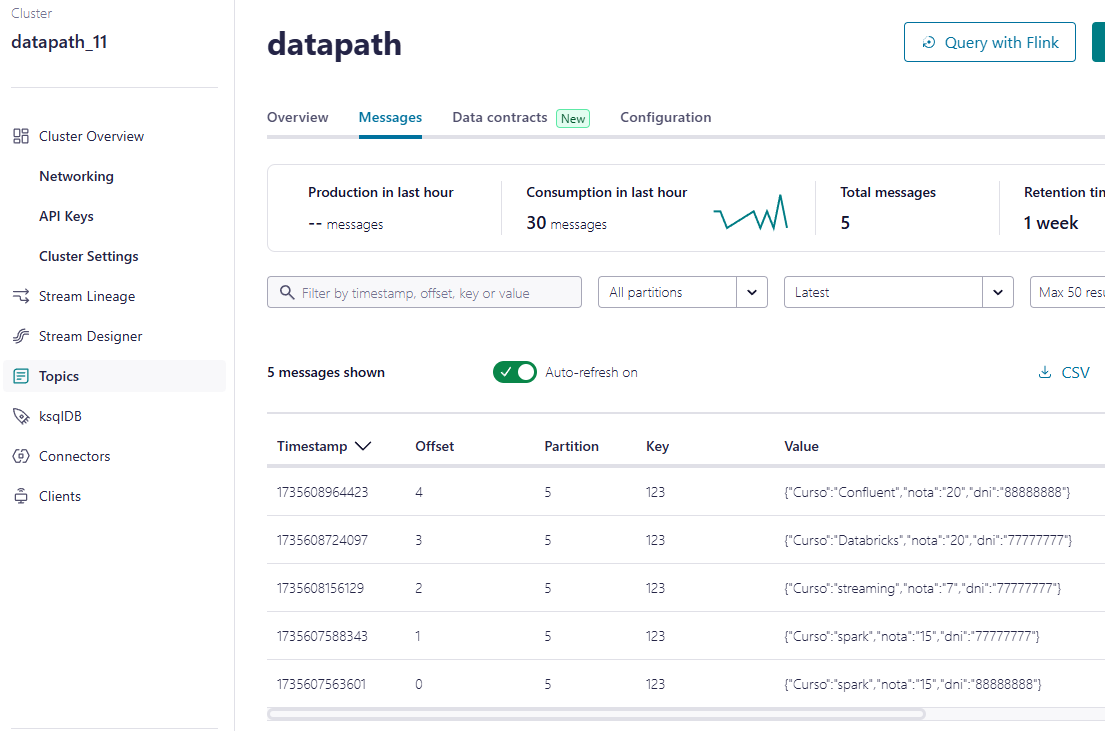Open API Keys in sidebar
Image resolution: width=1105 pixels, height=731 pixels.
(66, 216)
